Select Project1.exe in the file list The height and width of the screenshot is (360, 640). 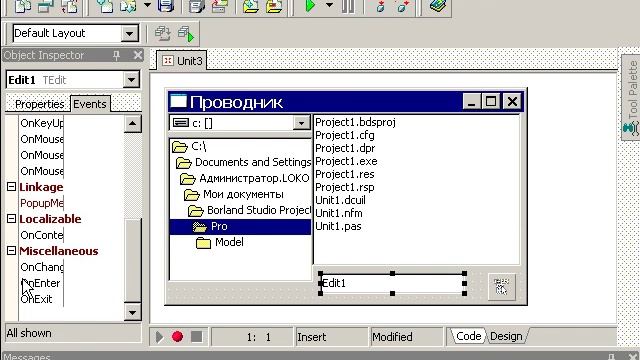(346, 161)
